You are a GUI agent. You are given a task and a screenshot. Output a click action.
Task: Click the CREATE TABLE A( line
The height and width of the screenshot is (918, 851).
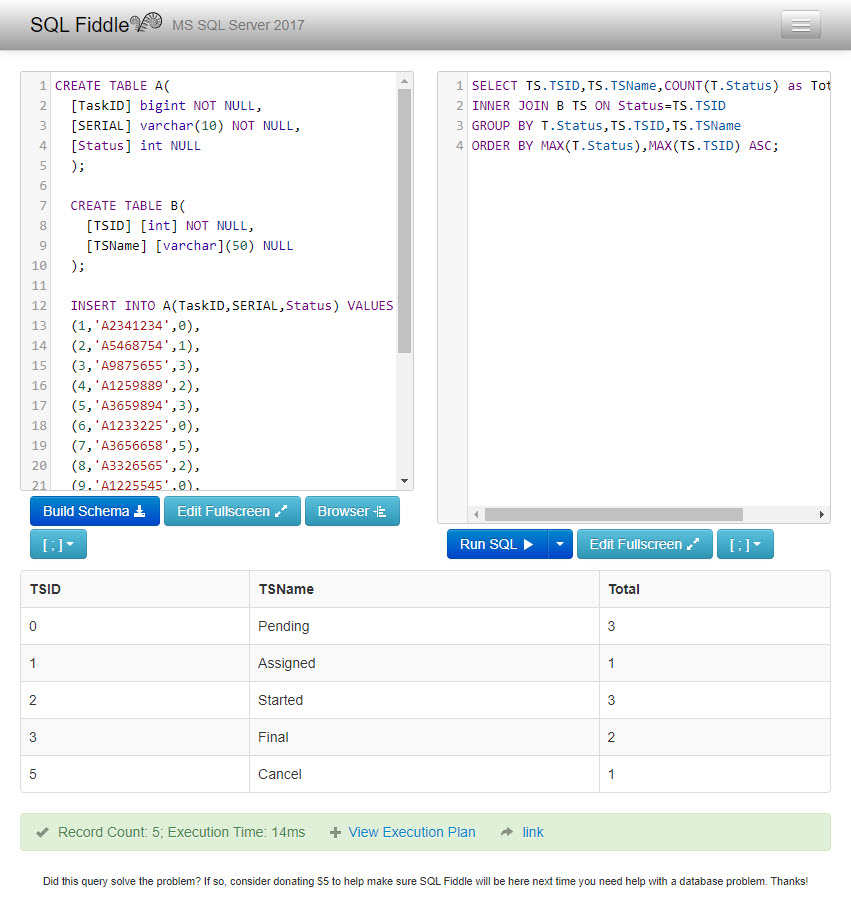pos(112,85)
